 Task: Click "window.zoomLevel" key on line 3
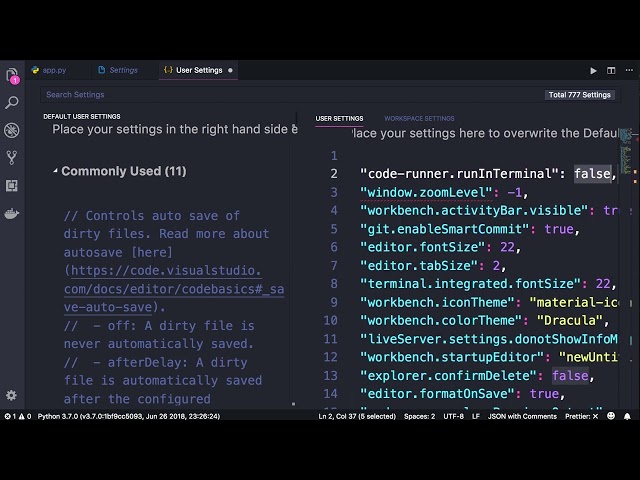[427, 192]
